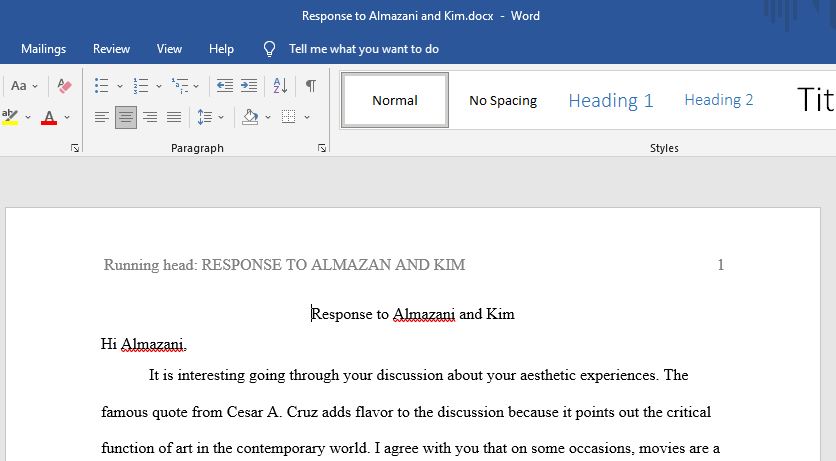Apply Heading 1 style
The width and height of the screenshot is (836, 461).
pos(610,100)
